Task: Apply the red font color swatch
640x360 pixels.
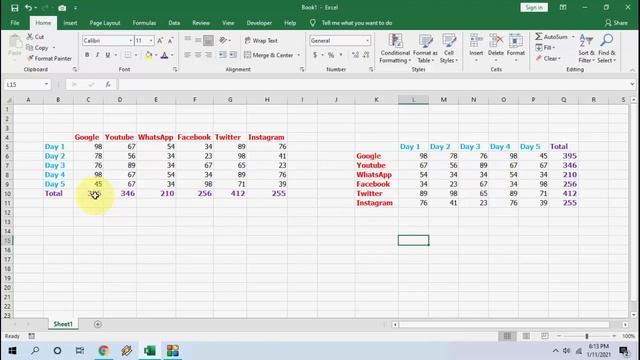Action: point(164,55)
